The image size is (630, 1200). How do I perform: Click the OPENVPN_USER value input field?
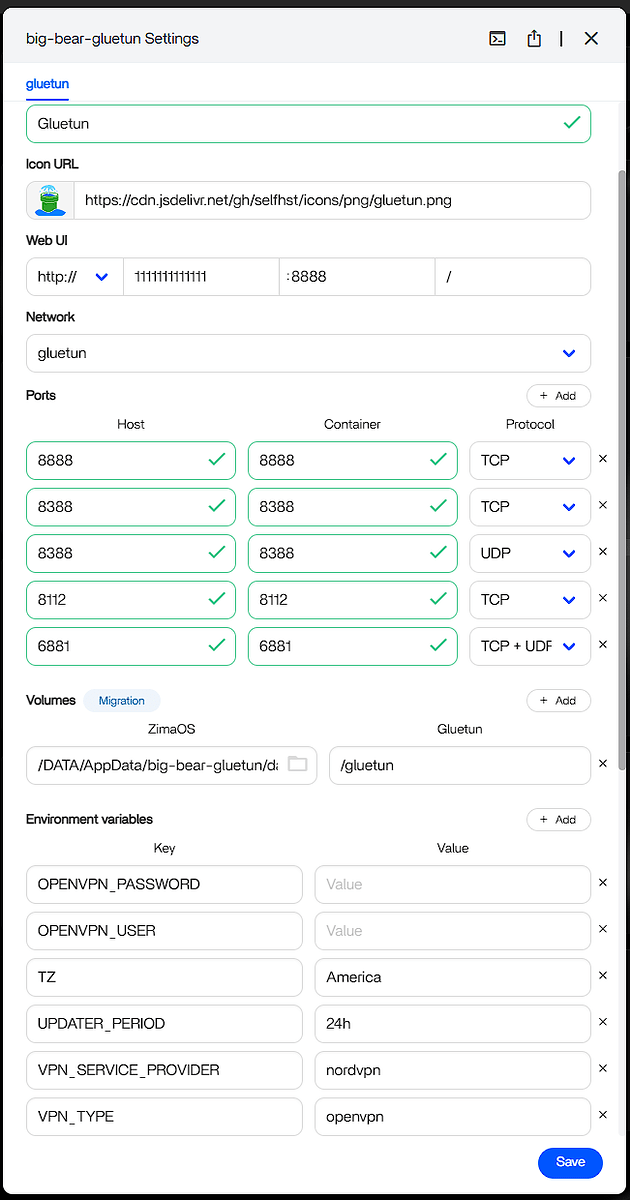[x=452, y=930]
